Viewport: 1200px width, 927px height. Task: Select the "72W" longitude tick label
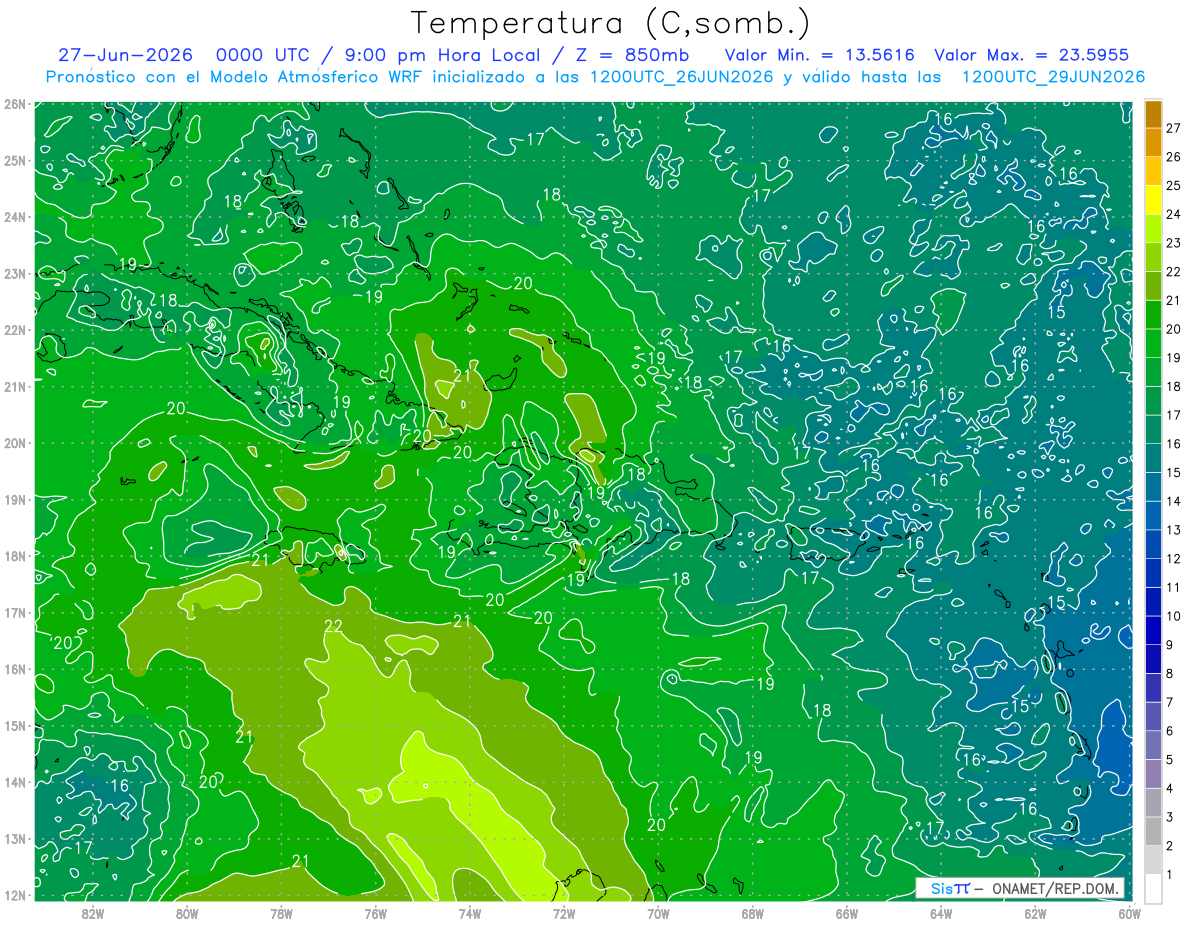(564, 914)
